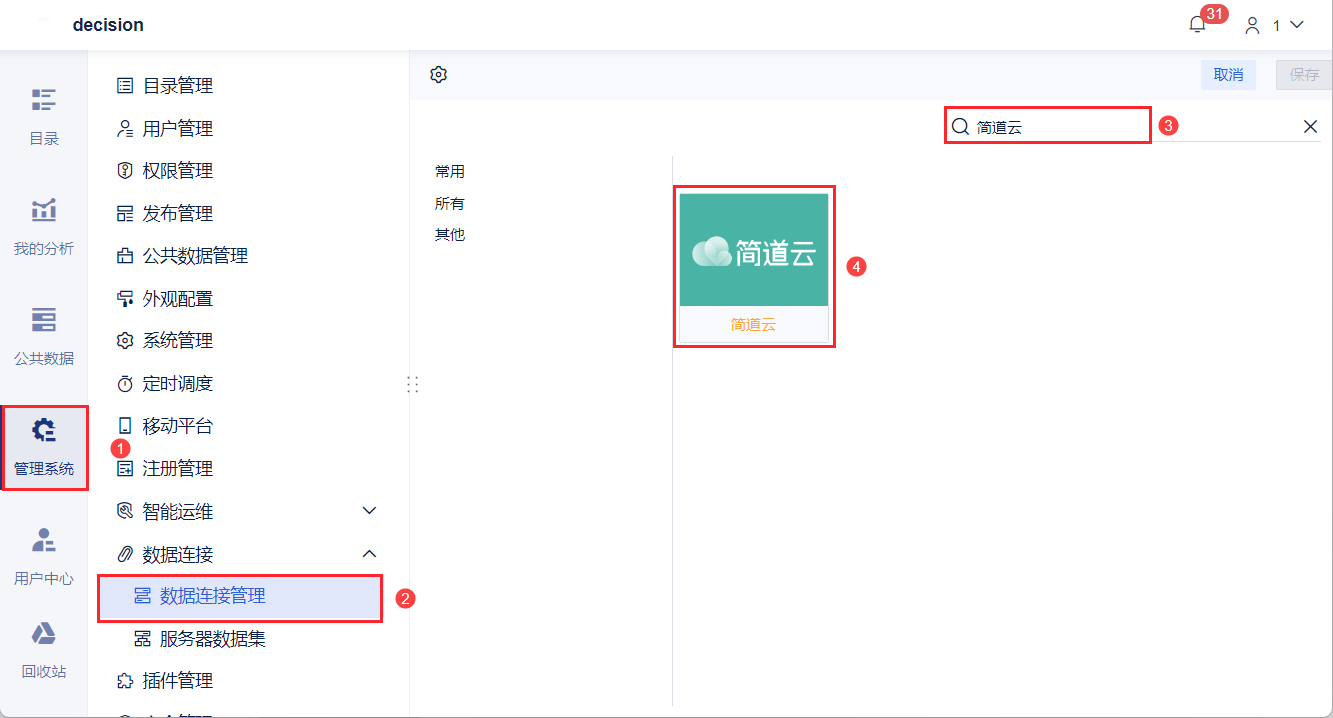Click the 服务器数据集 item icon
1333x718 pixels.
pyautogui.click(x=142, y=639)
